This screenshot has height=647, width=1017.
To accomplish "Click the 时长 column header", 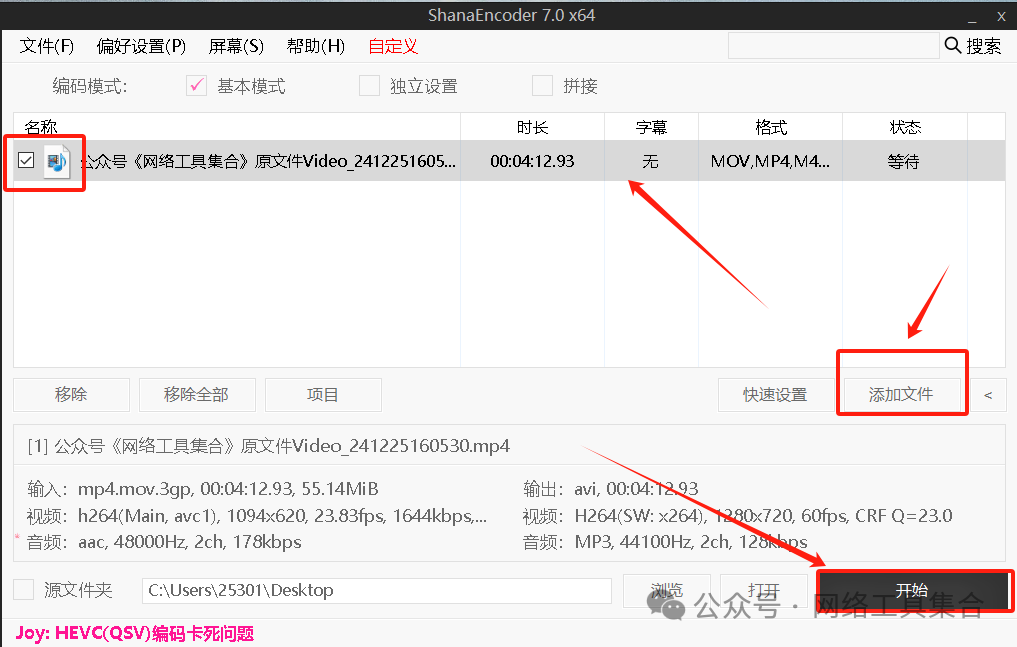I will pyautogui.click(x=532, y=127).
